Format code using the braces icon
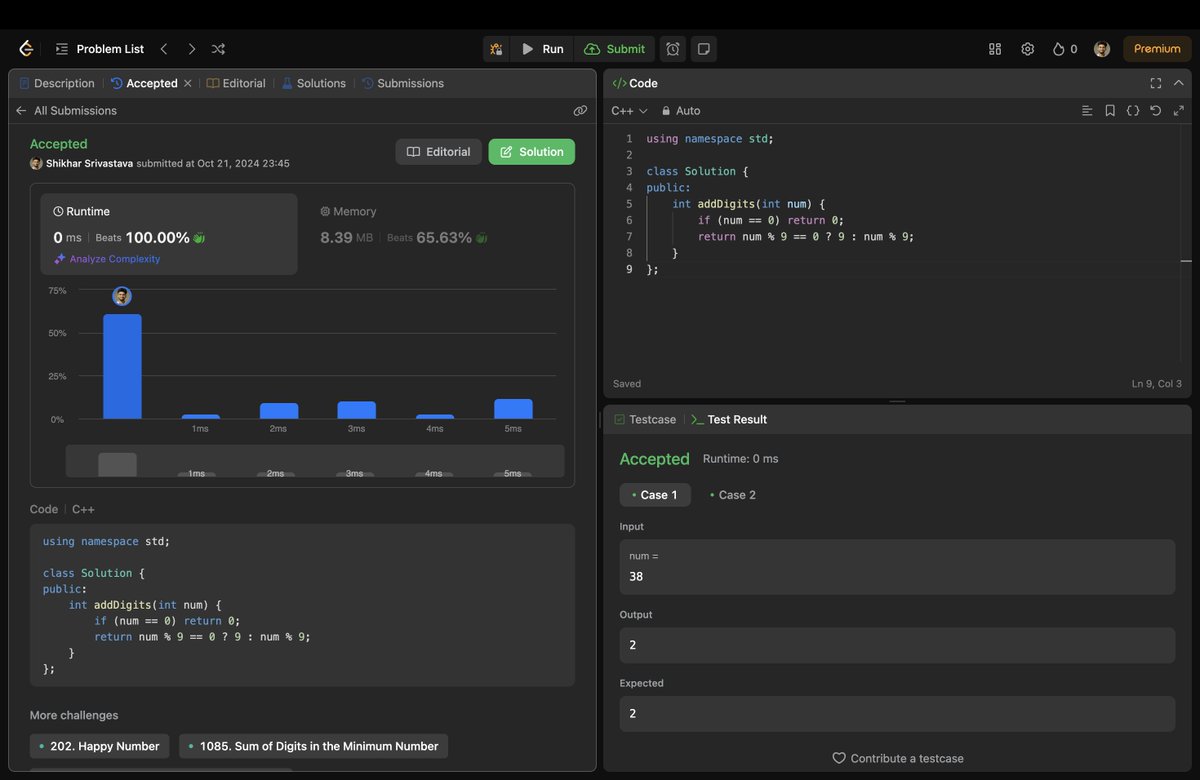 (1133, 111)
